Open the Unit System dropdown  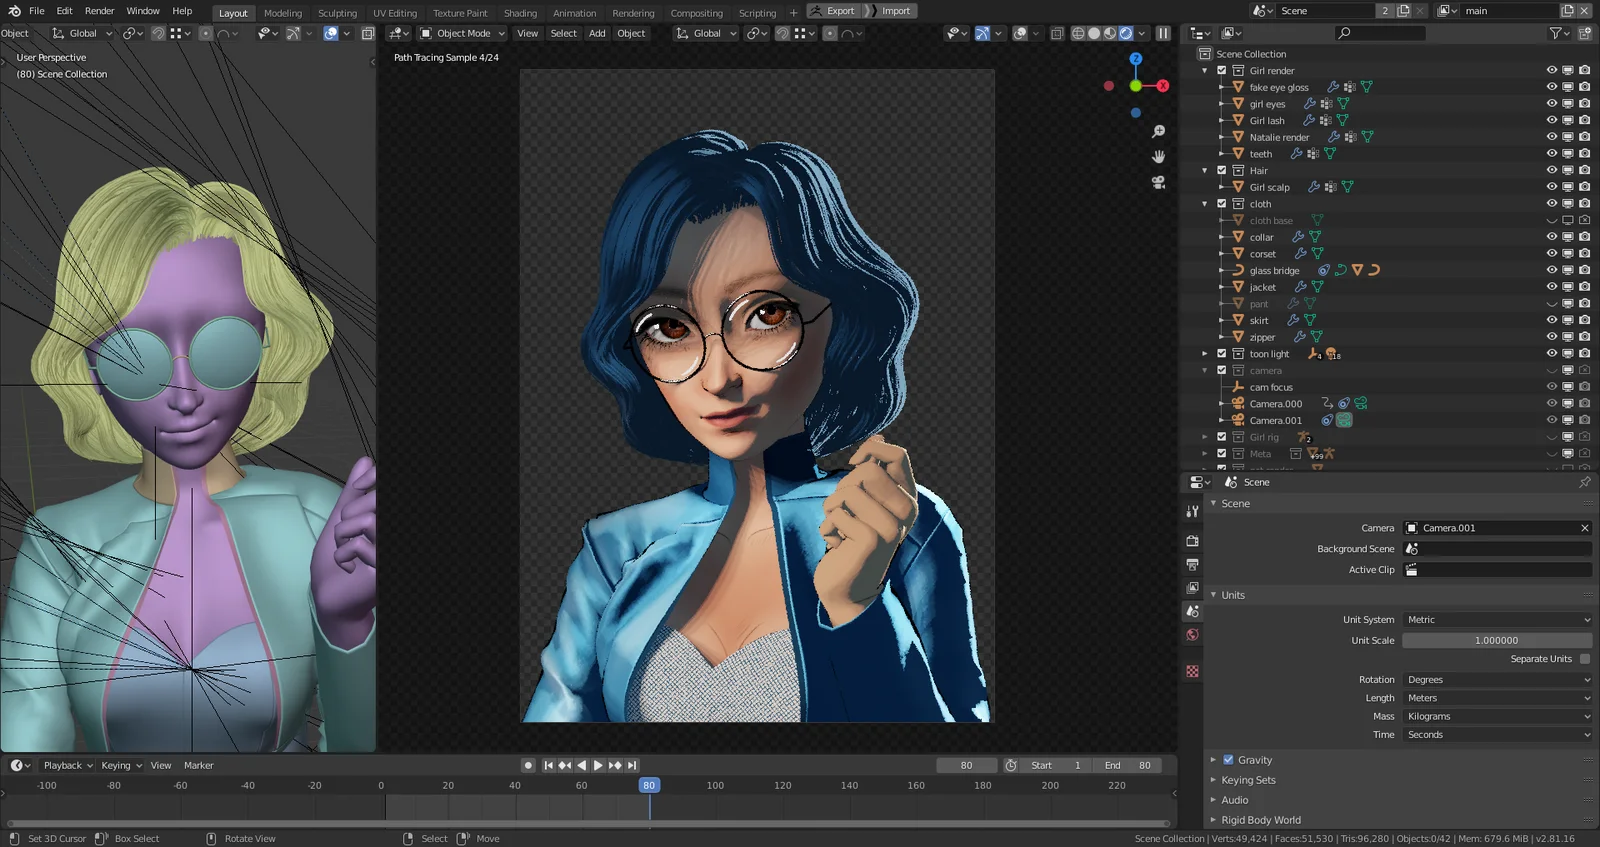[x=1497, y=620]
